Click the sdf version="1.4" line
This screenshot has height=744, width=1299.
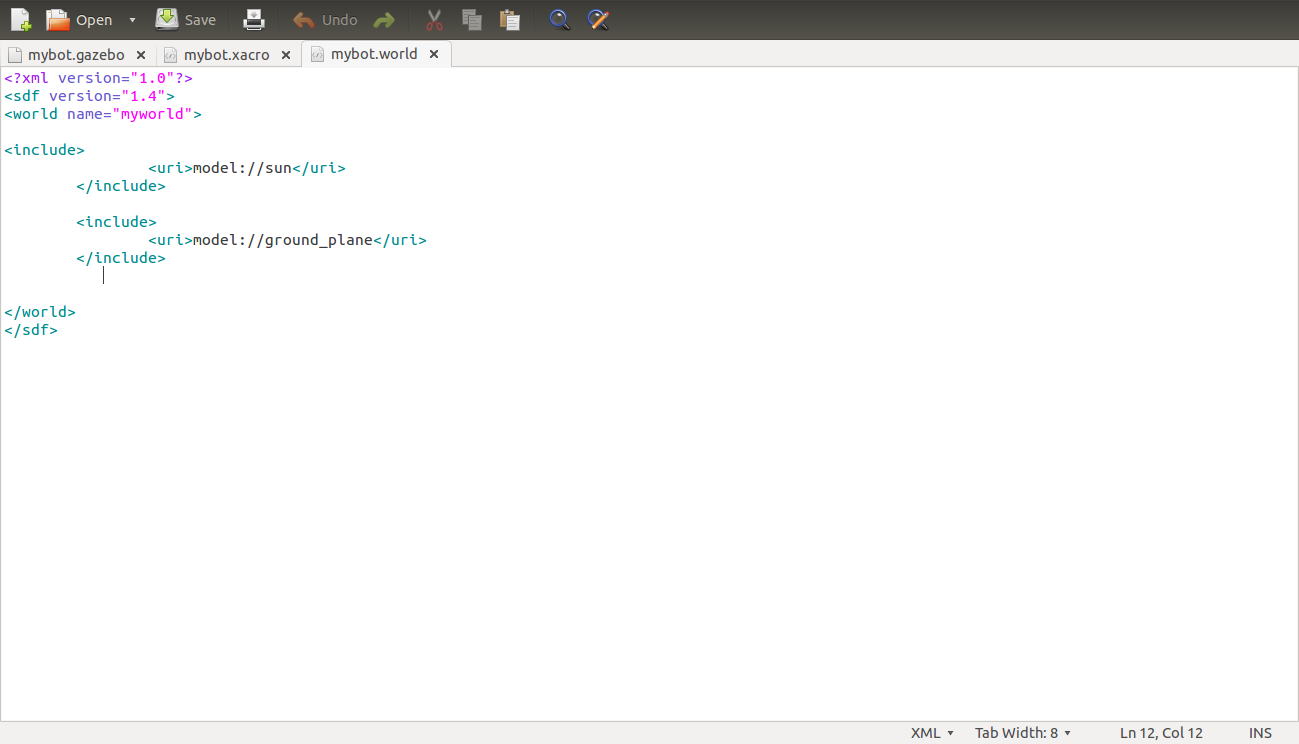tap(89, 96)
